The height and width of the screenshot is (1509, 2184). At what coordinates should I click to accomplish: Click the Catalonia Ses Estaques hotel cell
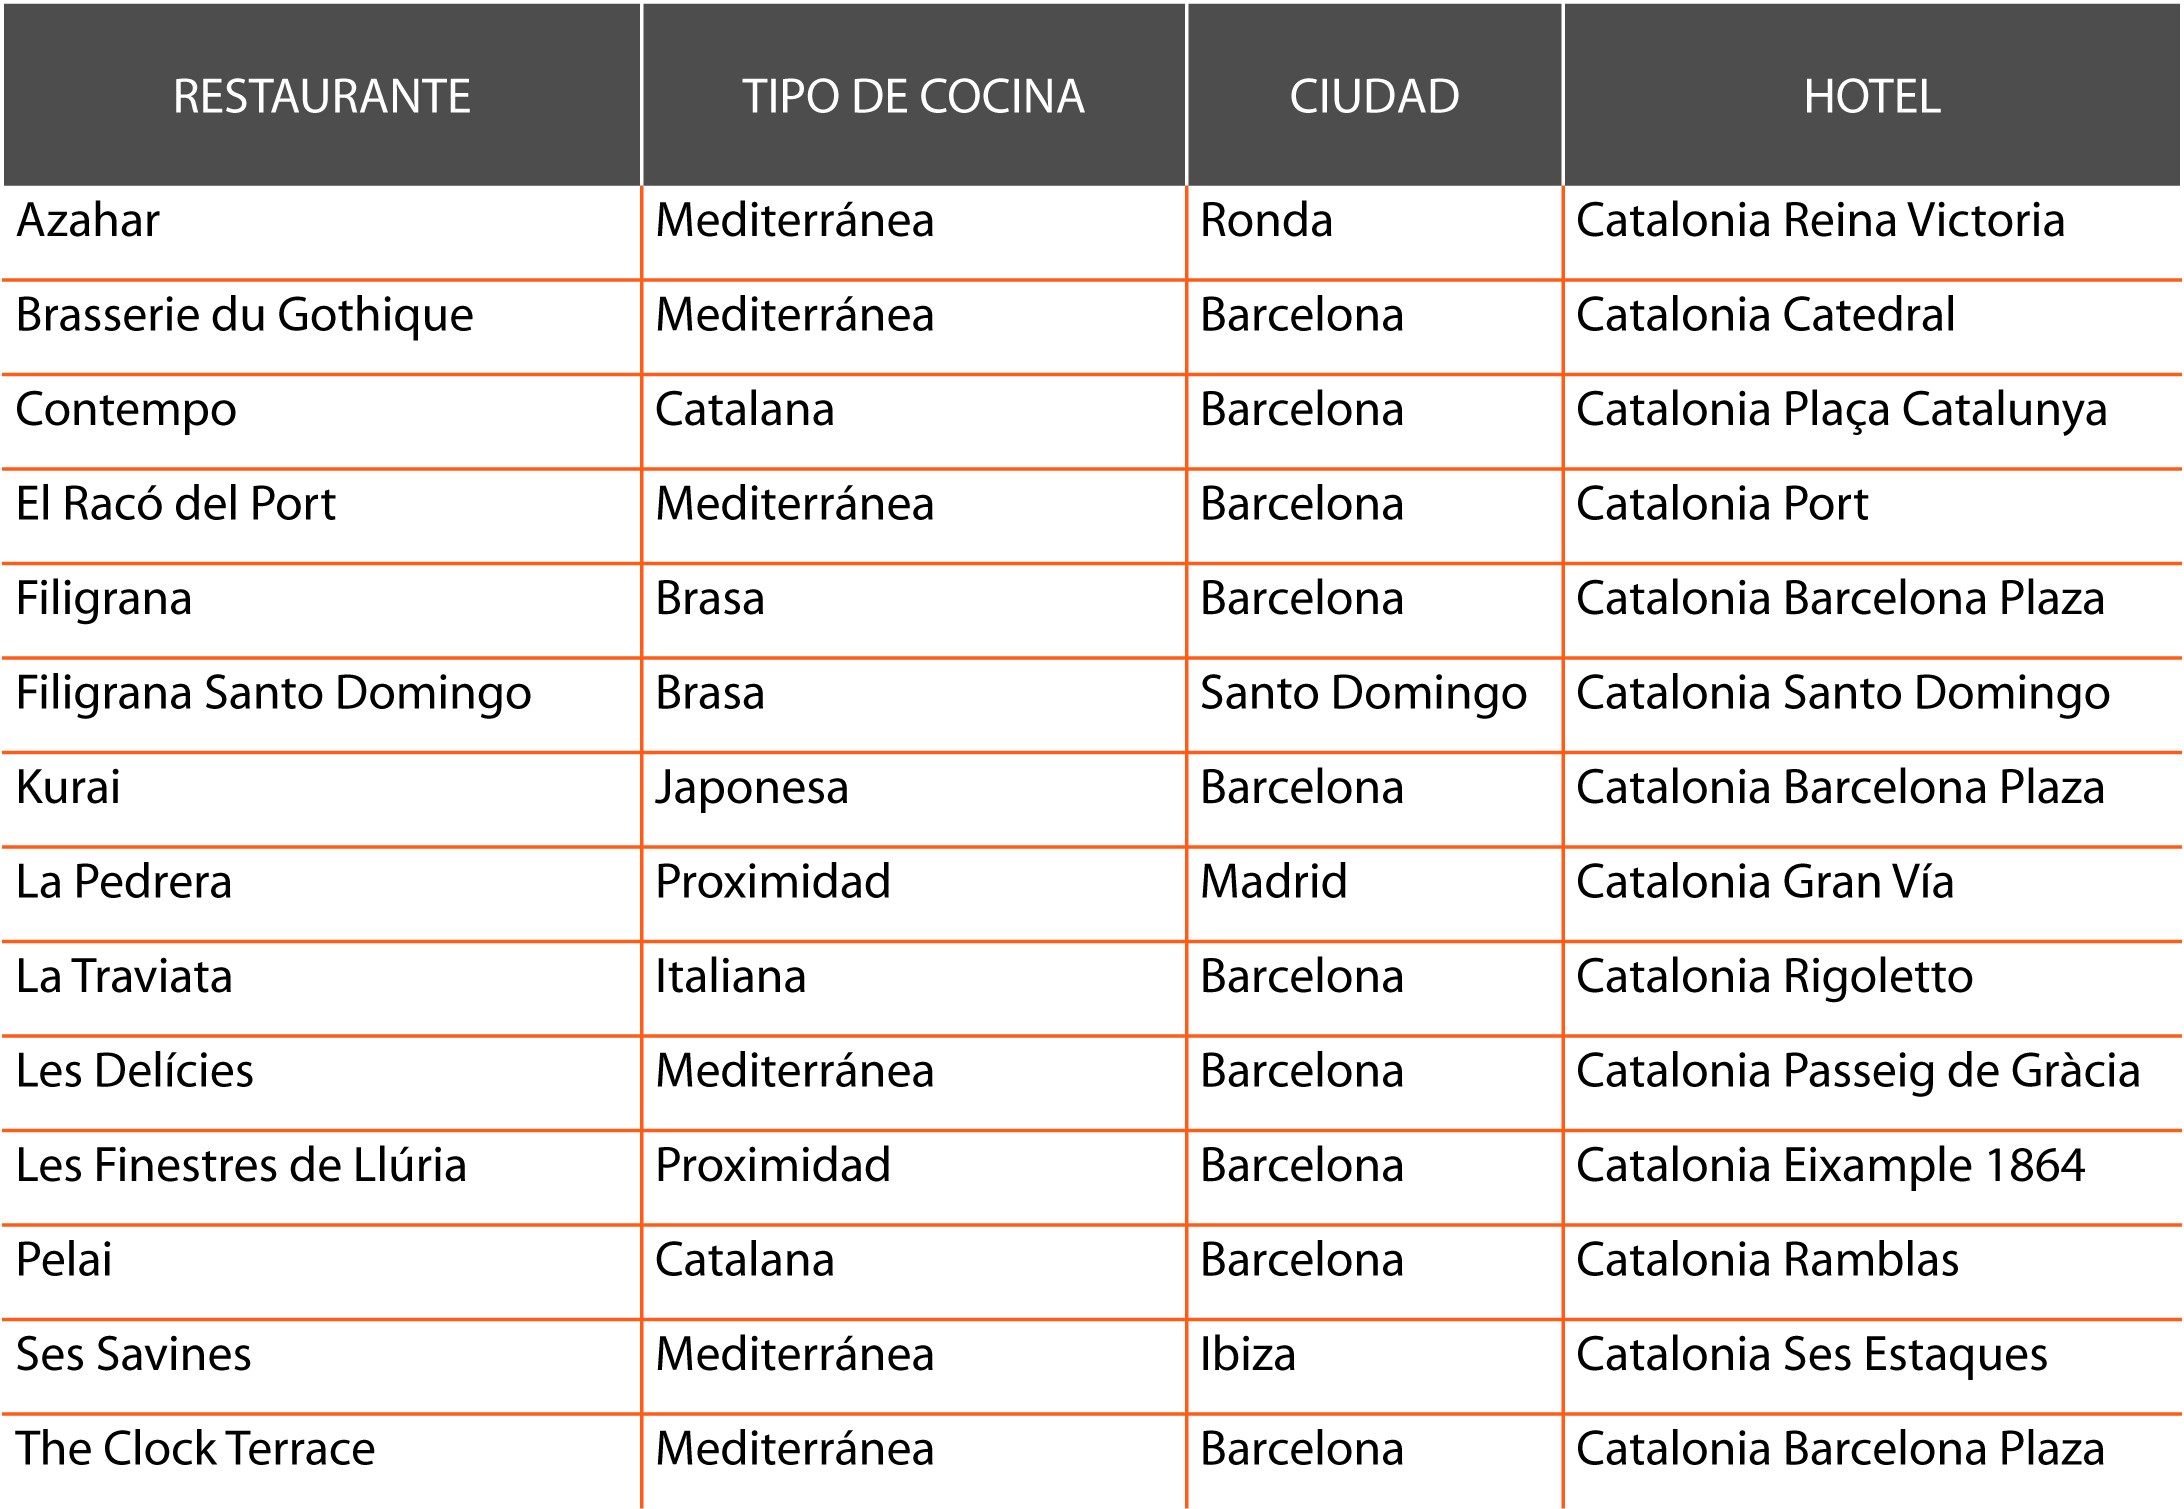(1811, 1354)
